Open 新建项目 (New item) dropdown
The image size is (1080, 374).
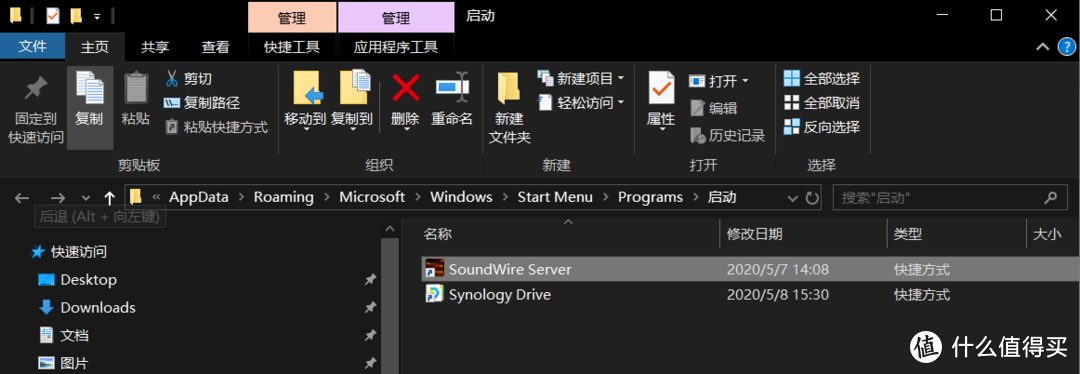[581, 79]
